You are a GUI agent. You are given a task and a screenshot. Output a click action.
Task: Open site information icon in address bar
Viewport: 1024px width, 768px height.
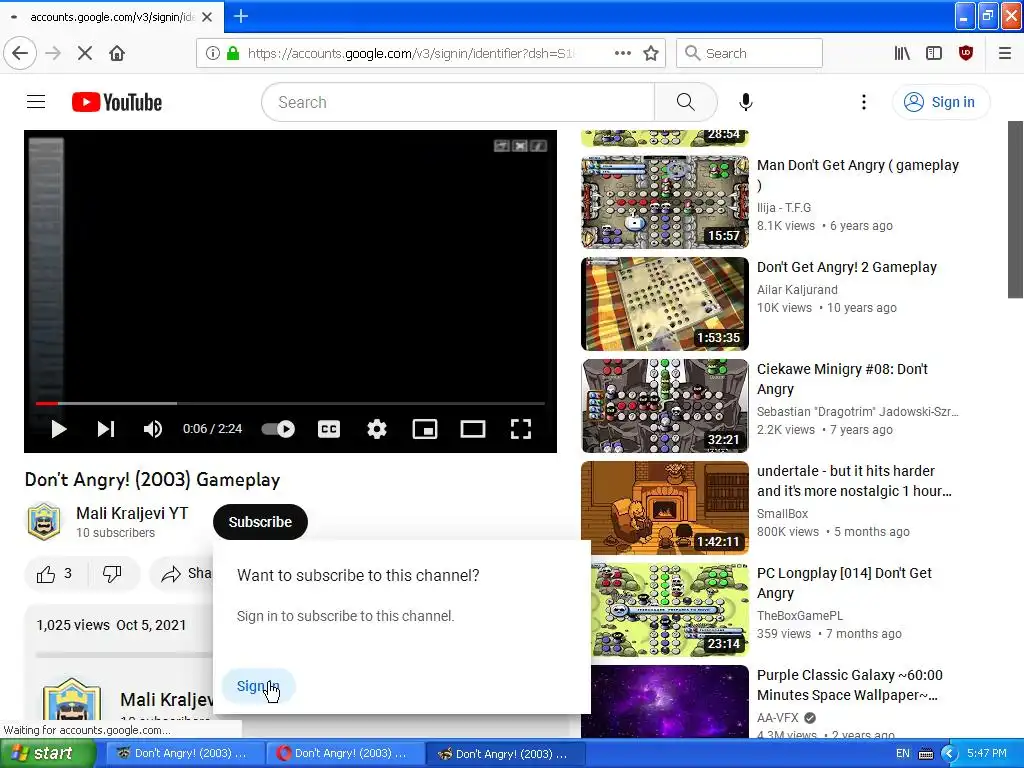tap(212, 53)
